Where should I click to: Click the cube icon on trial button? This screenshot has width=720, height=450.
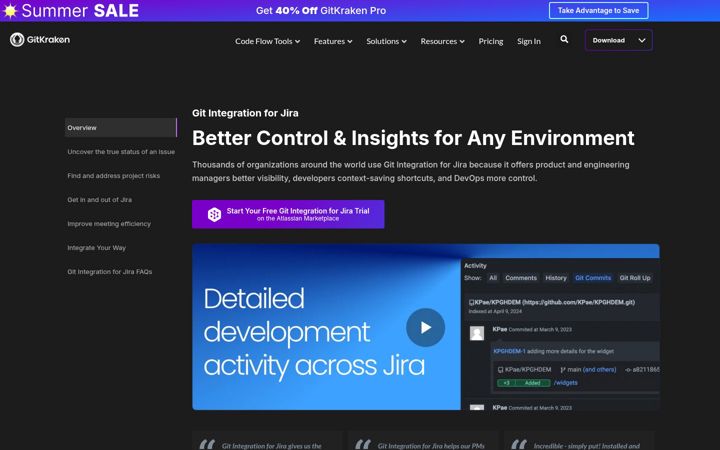point(214,214)
